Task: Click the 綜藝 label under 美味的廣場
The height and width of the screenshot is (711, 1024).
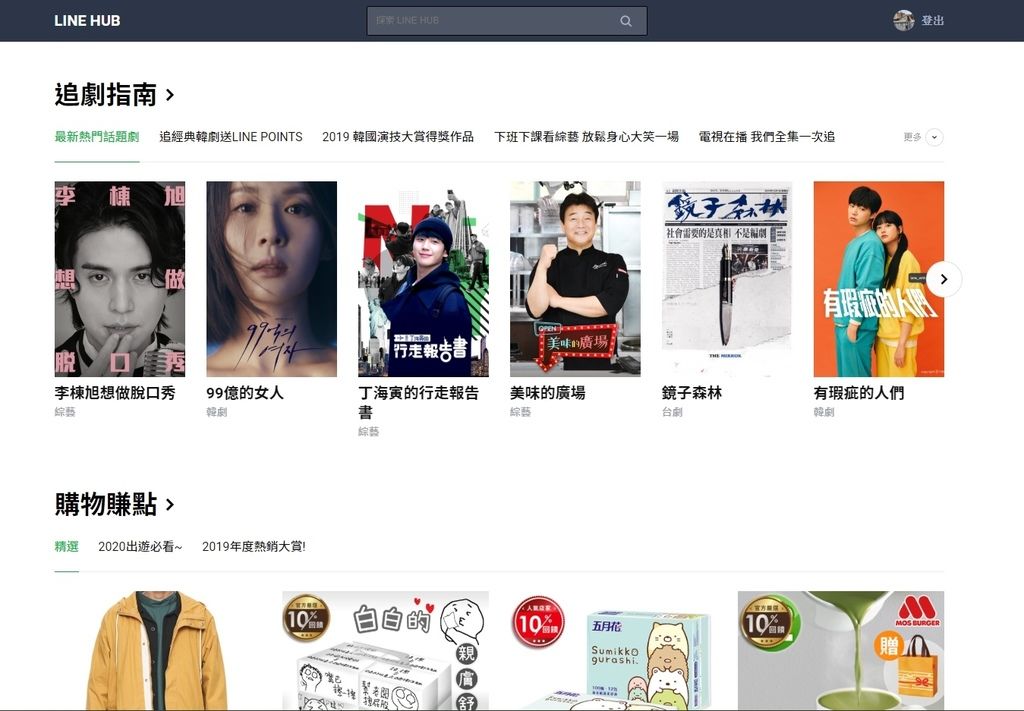Action: click(x=520, y=412)
